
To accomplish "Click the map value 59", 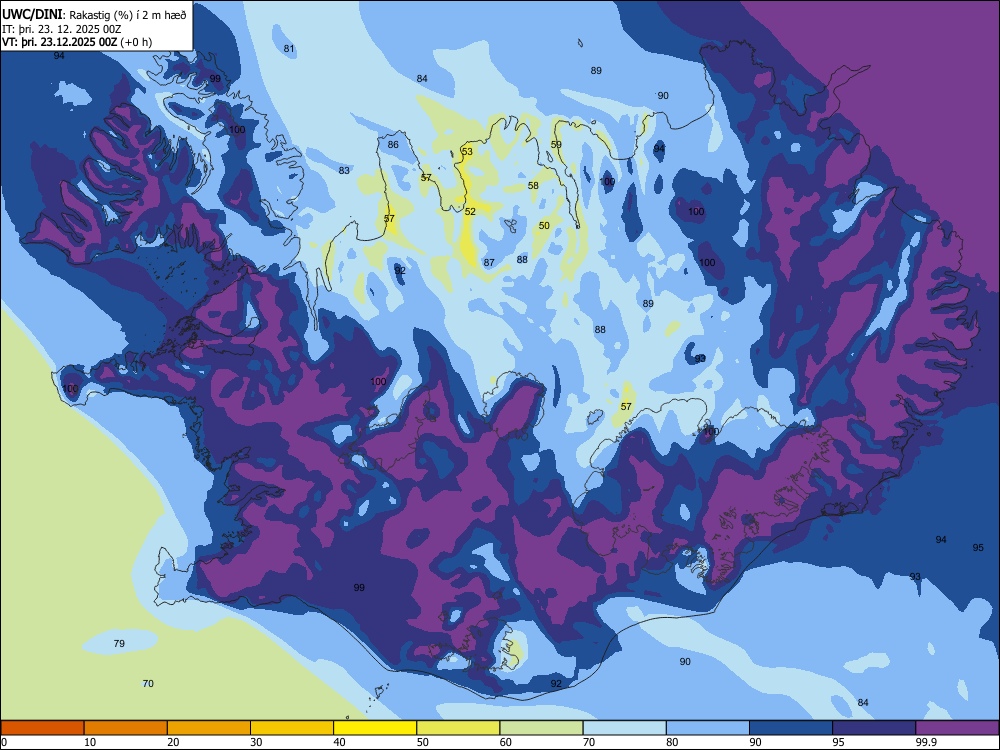I will pyautogui.click(x=556, y=145).
